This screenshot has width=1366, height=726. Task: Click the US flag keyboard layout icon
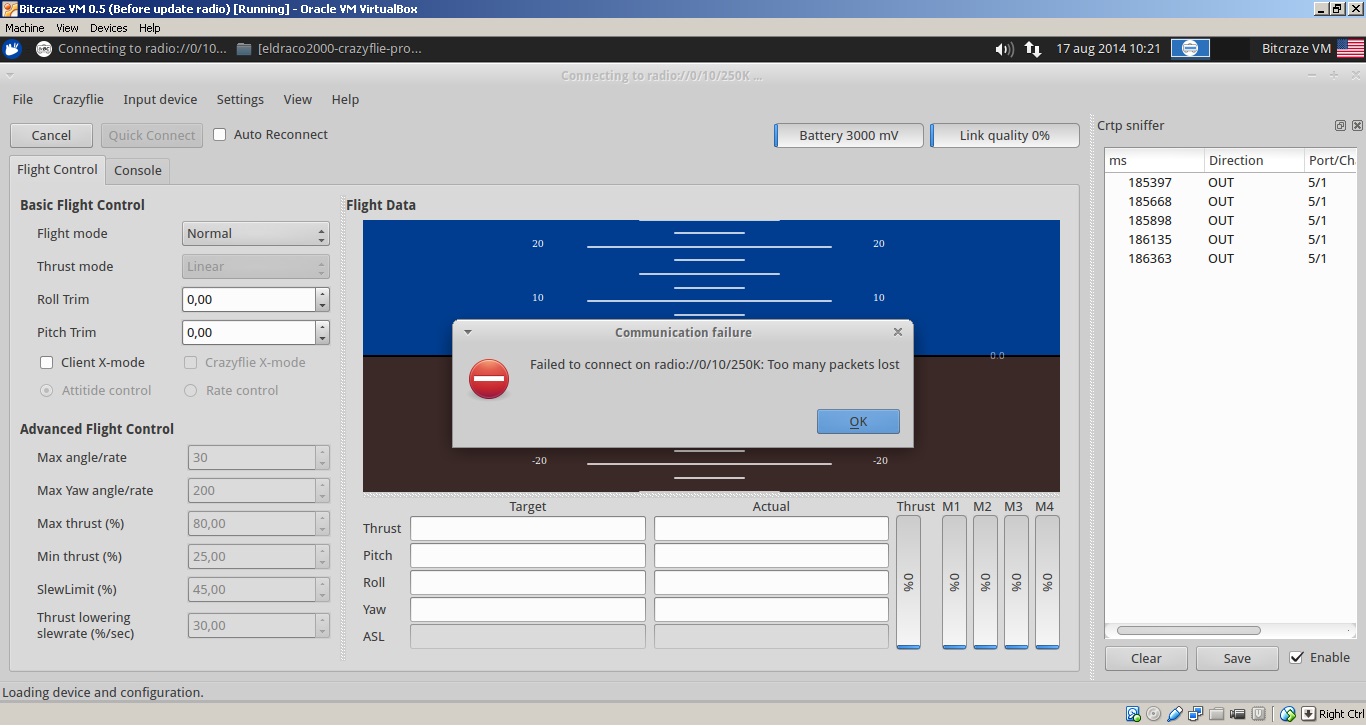pyautogui.click(x=1350, y=48)
